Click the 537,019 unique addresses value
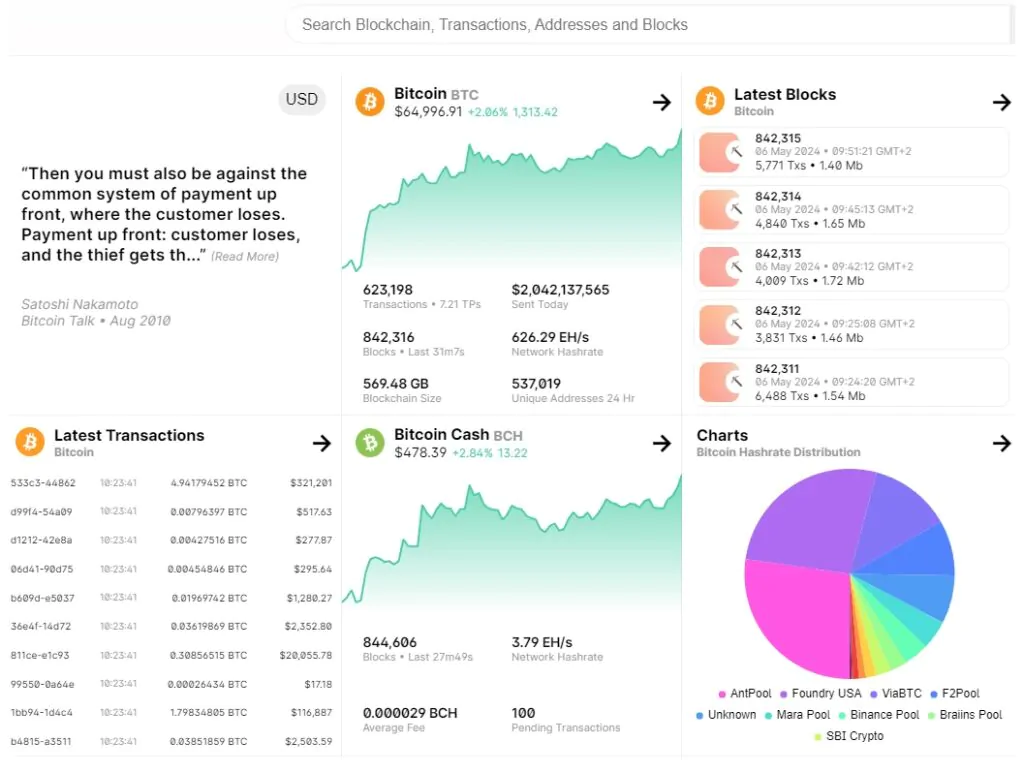Viewport: 1024px width, 773px height. pyautogui.click(x=536, y=384)
